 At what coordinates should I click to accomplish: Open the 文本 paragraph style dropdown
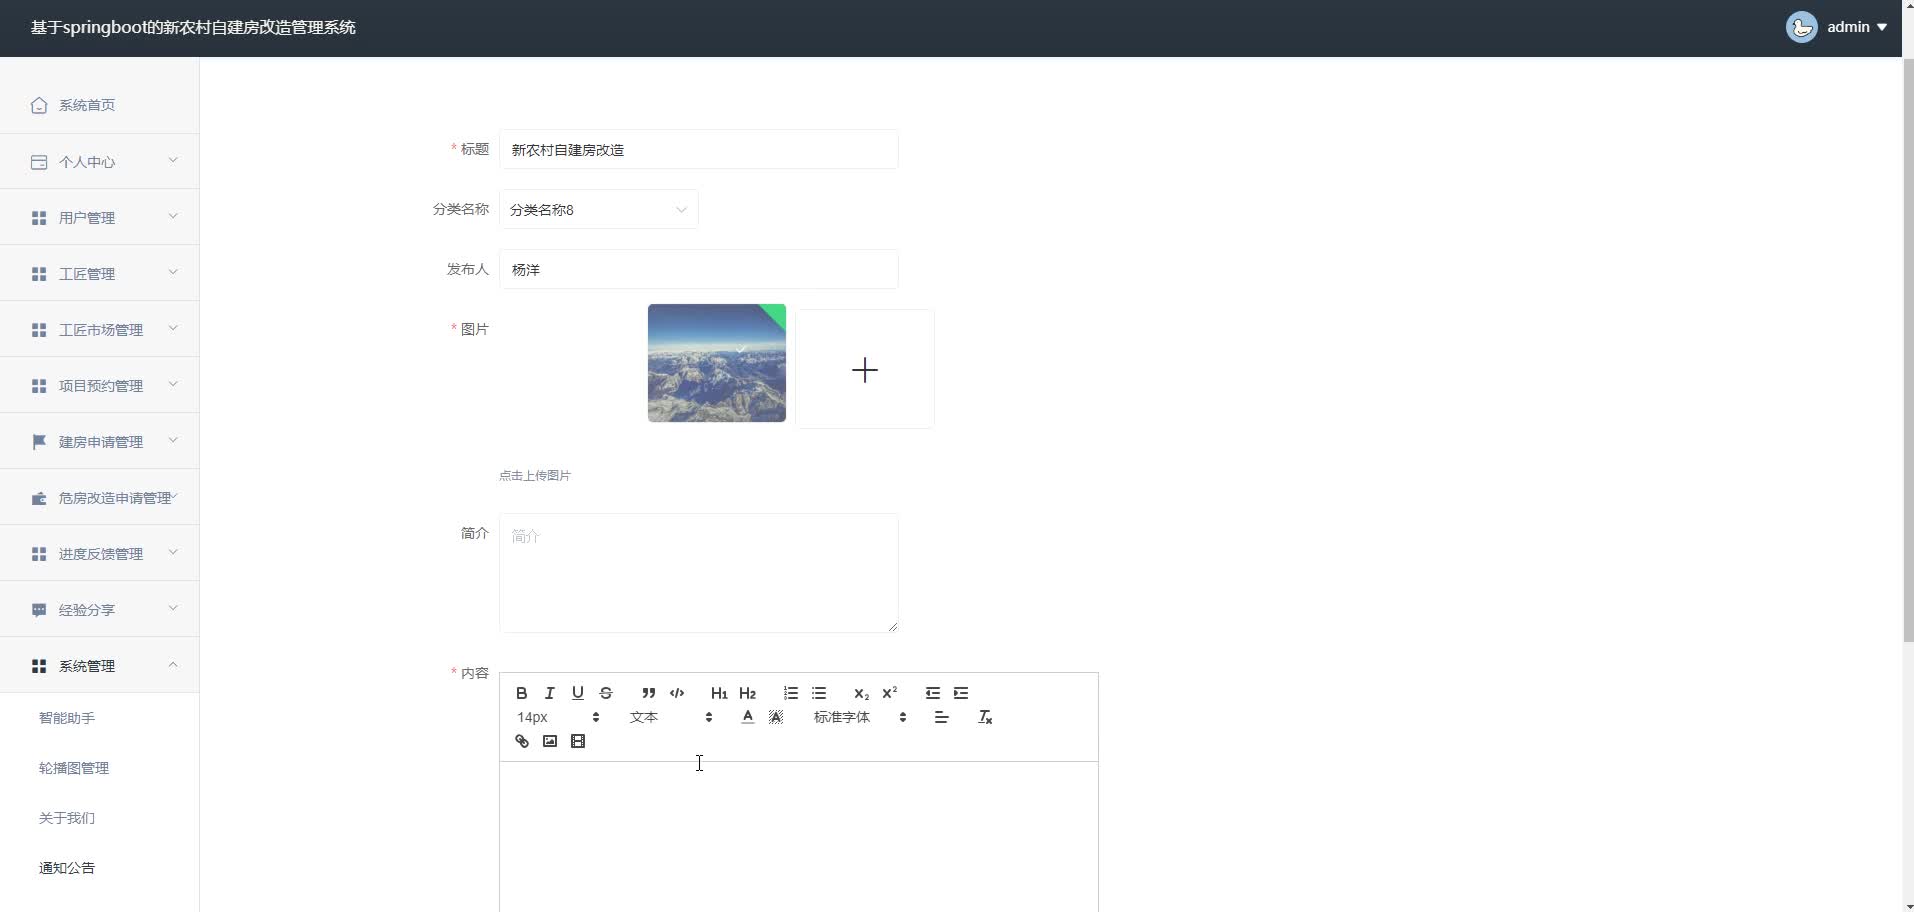(670, 717)
